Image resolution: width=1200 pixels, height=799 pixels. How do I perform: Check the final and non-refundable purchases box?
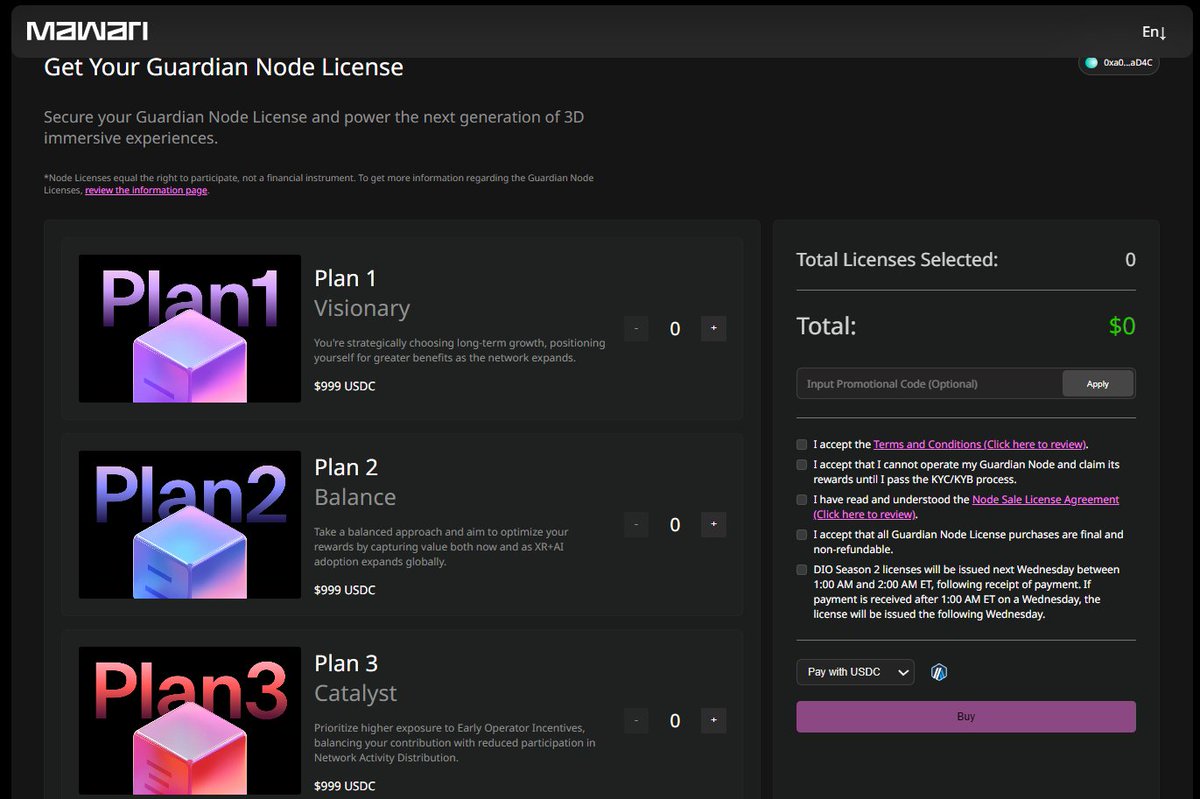[x=802, y=535]
